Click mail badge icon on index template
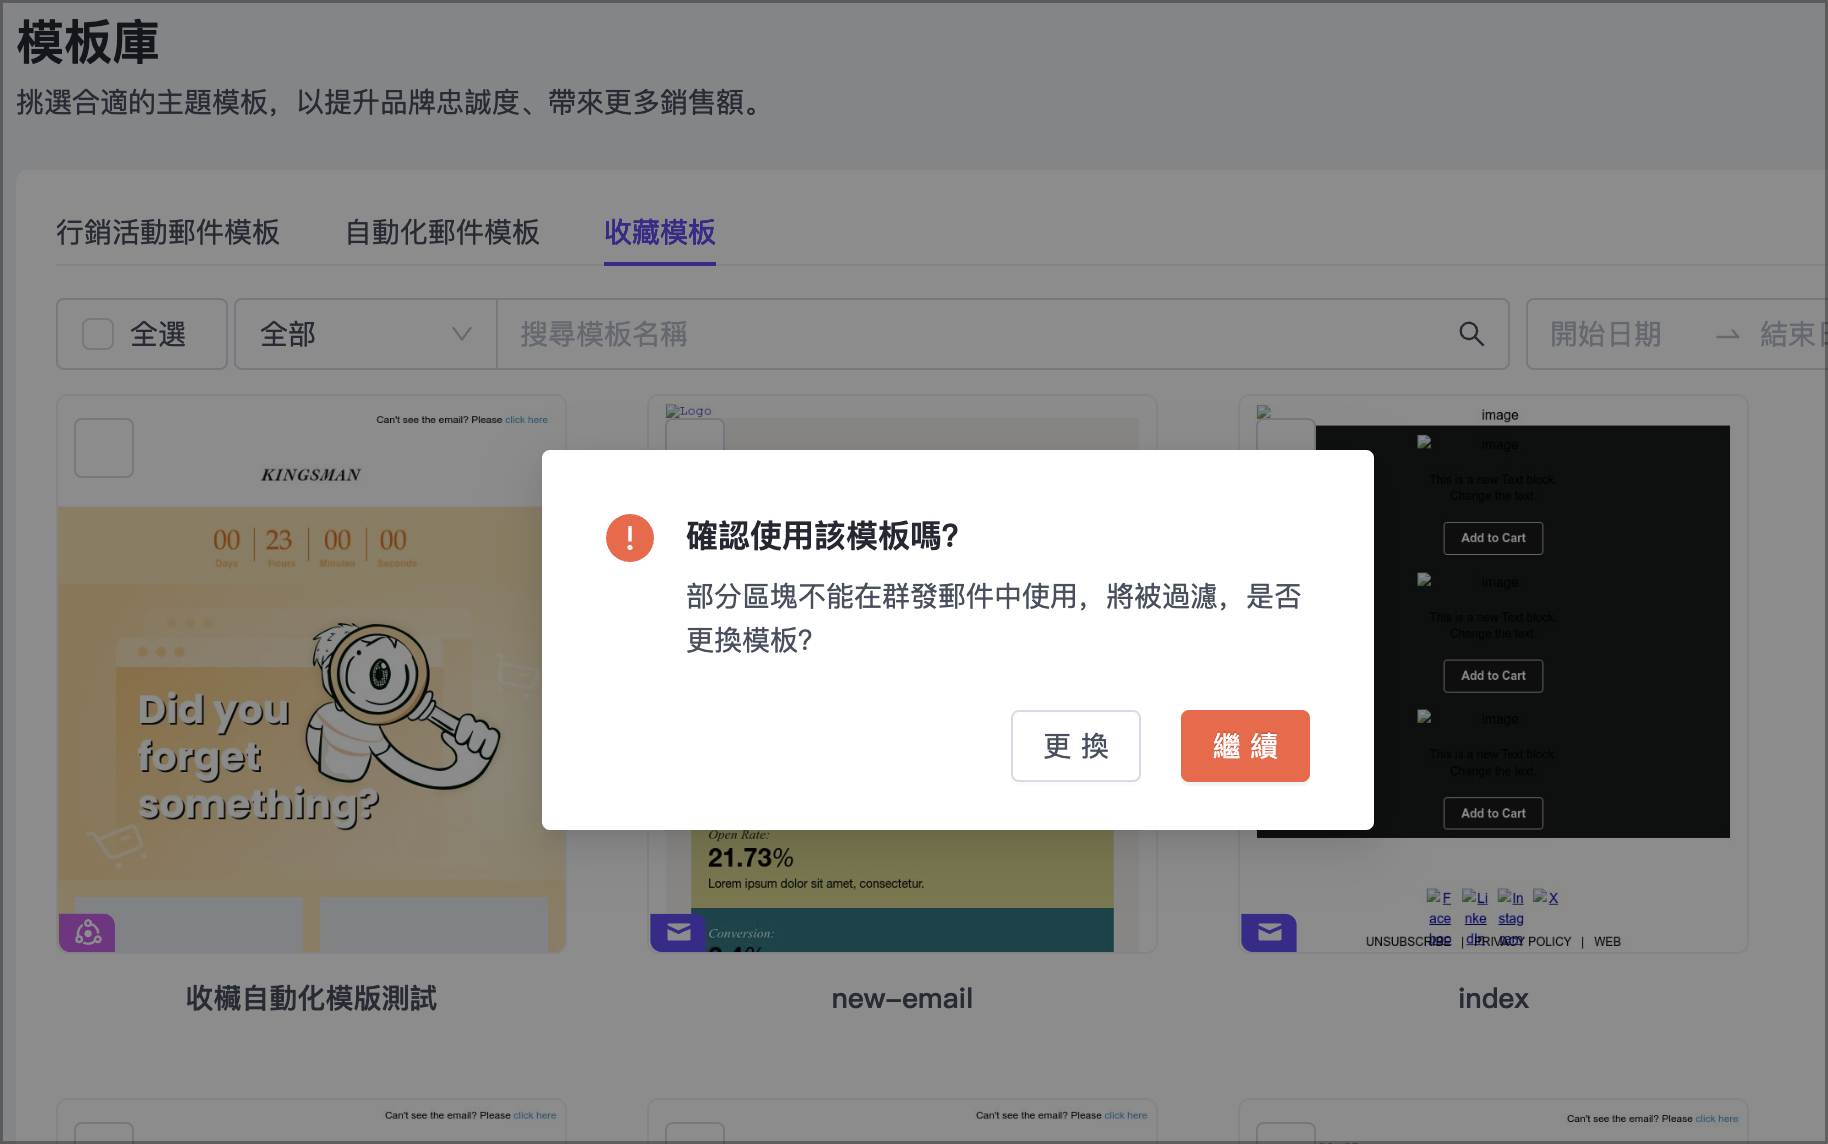Screen dimensions: 1828x1144 click(1269, 933)
